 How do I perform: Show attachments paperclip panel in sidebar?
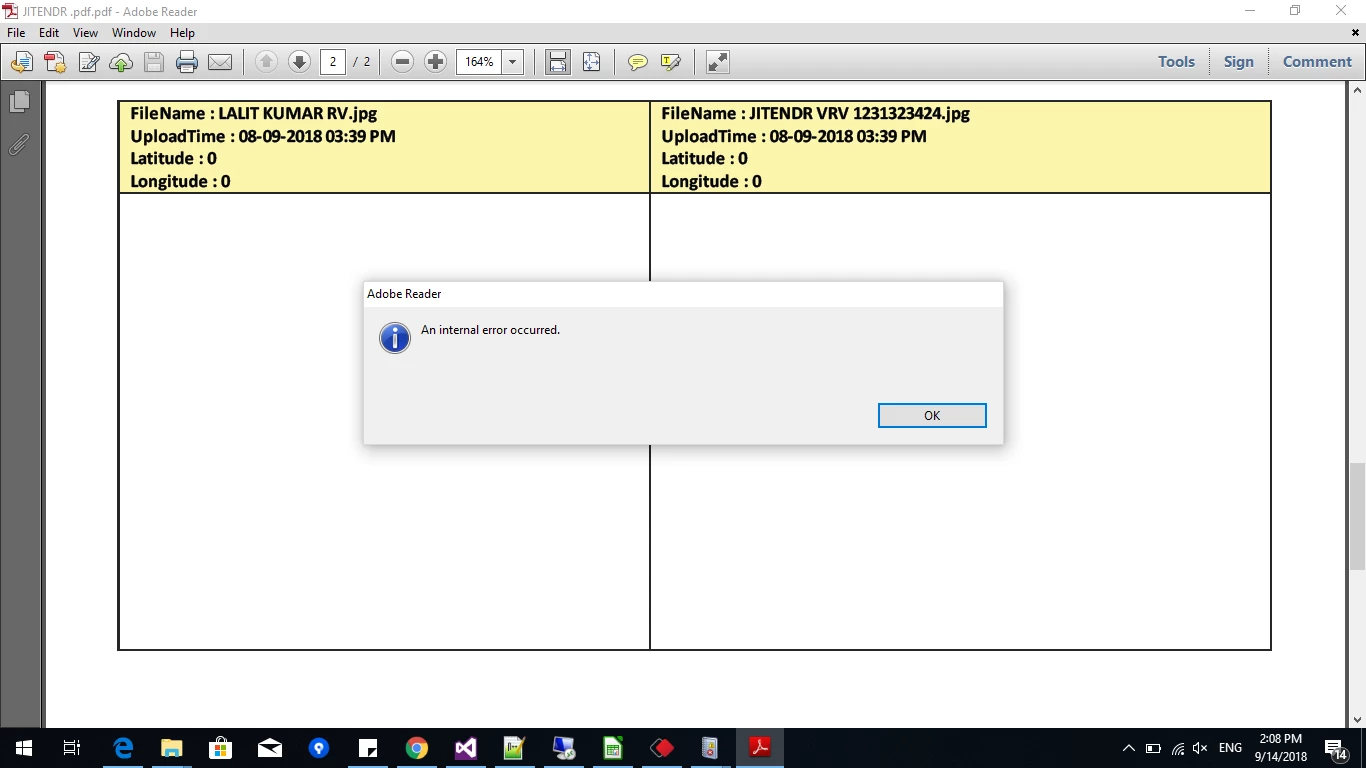(19, 146)
